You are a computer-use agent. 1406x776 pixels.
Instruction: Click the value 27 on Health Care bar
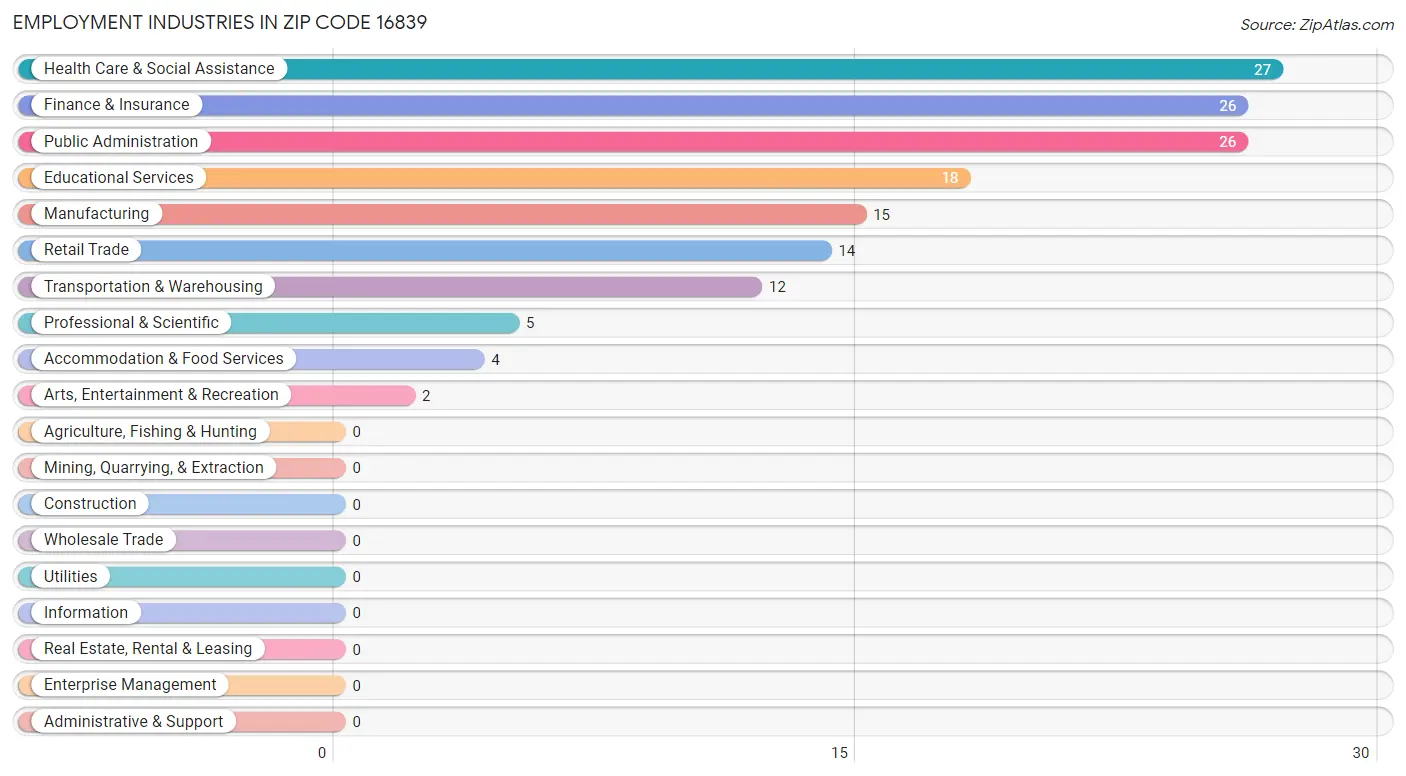1262,70
